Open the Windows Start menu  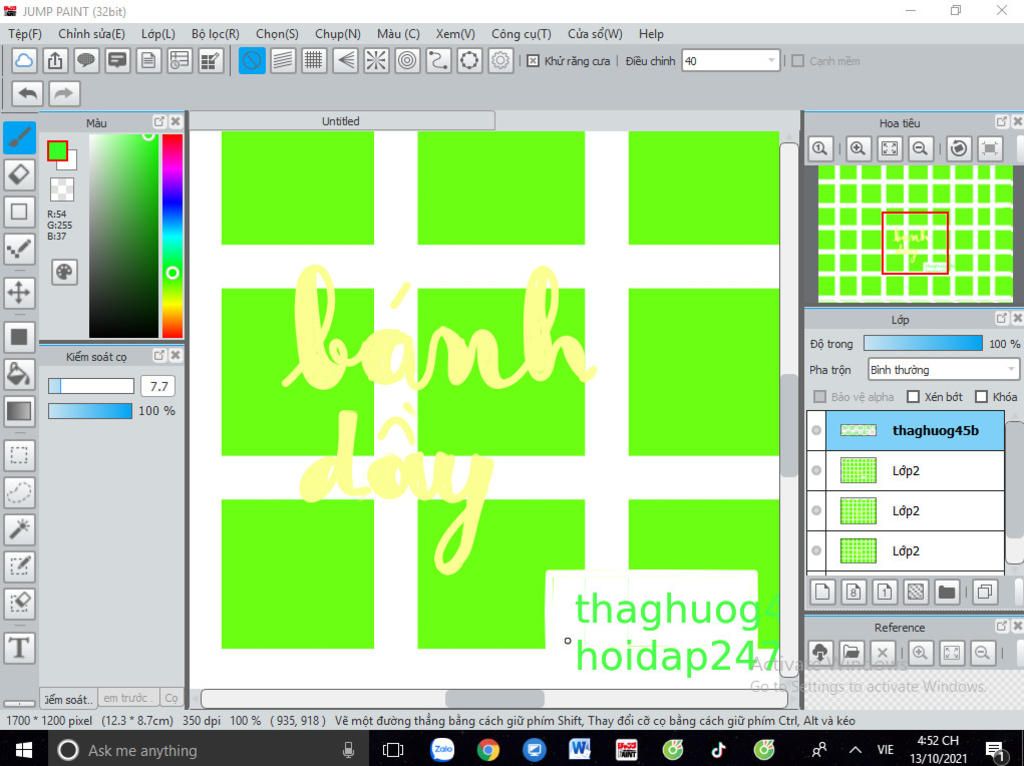pyautogui.click(x=24, y=750)
